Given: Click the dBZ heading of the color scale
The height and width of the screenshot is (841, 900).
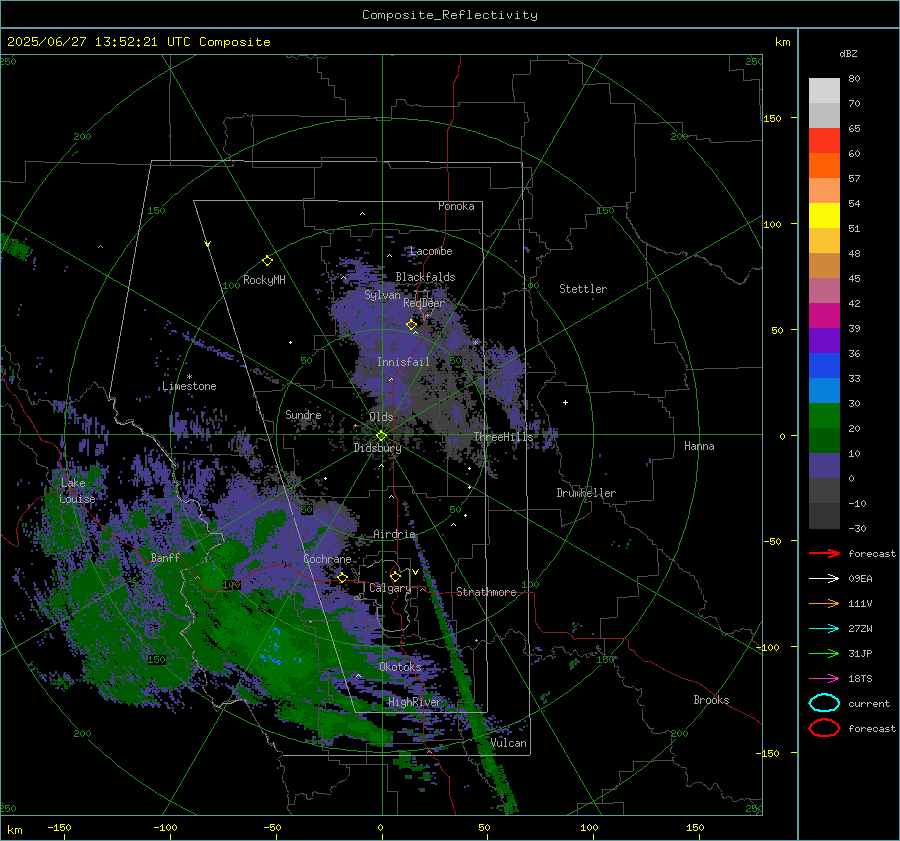Looking at the screenshot, I should (848, 54).
